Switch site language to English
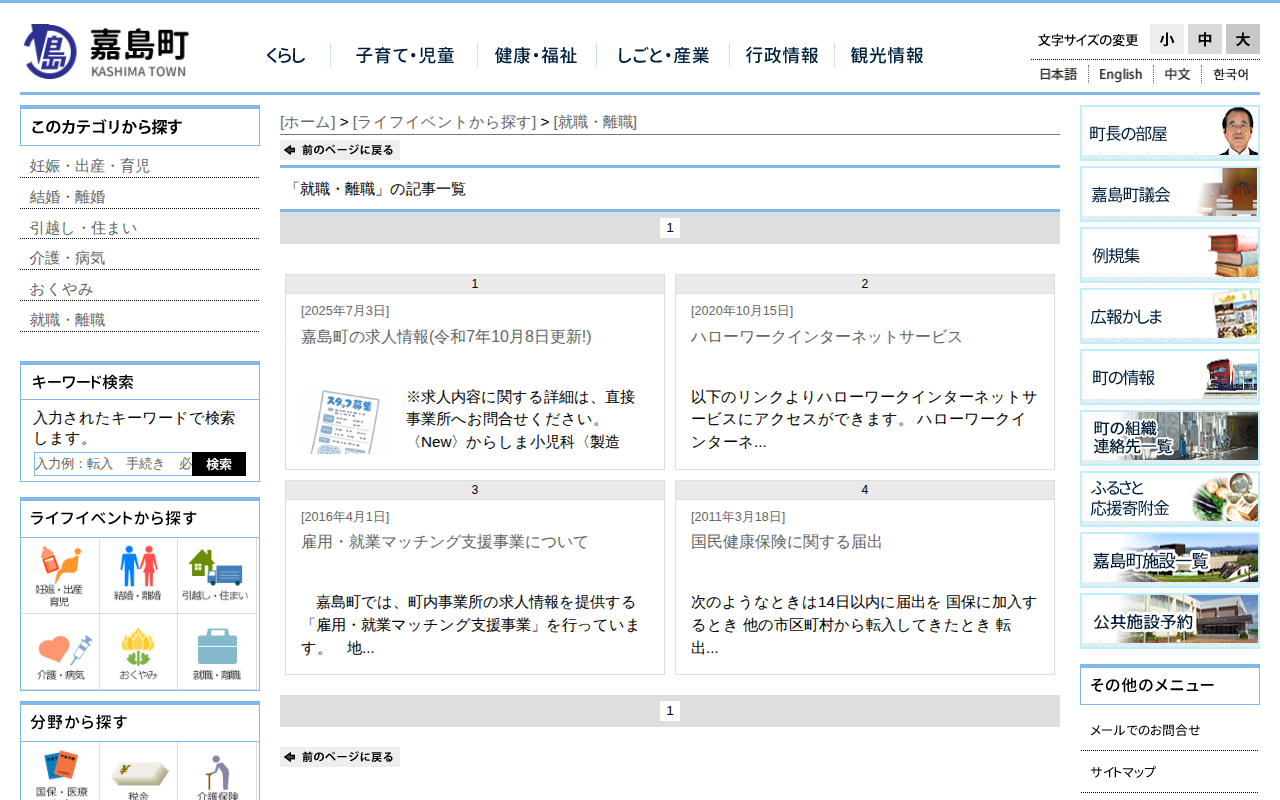The image size is (1280, 800). point(1120,74)
